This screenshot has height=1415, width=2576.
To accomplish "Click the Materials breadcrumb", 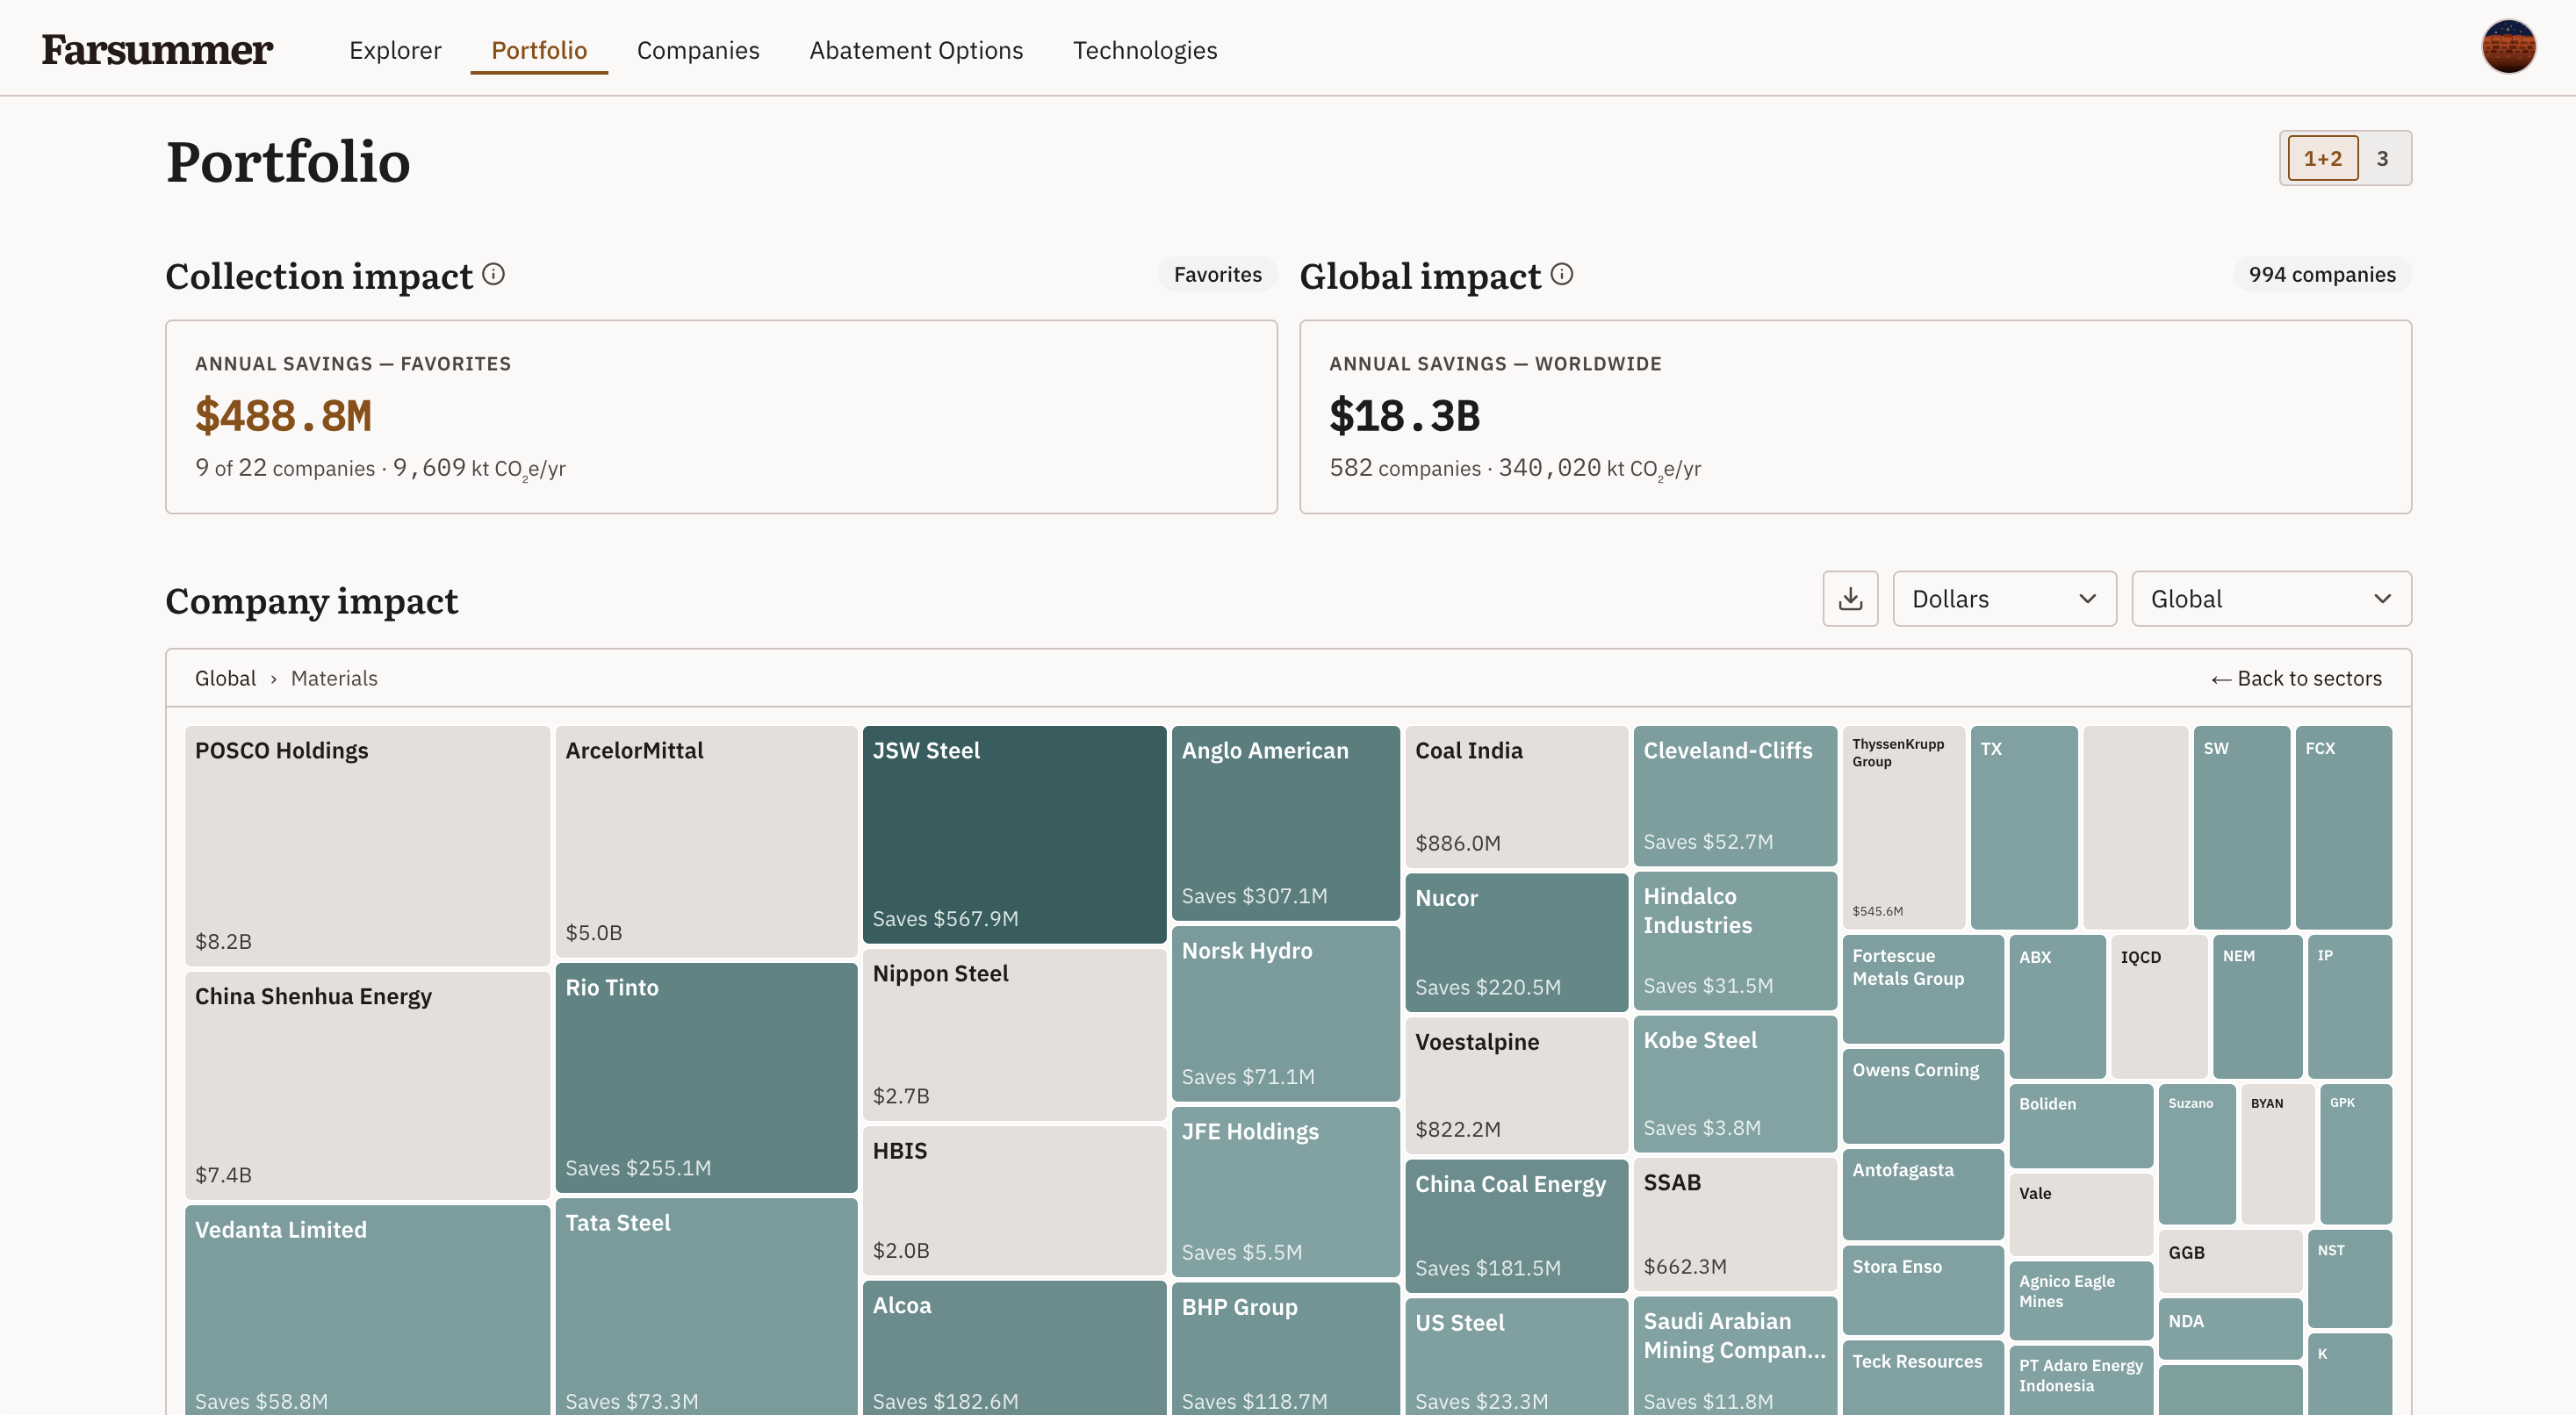I will click(334, 678).
